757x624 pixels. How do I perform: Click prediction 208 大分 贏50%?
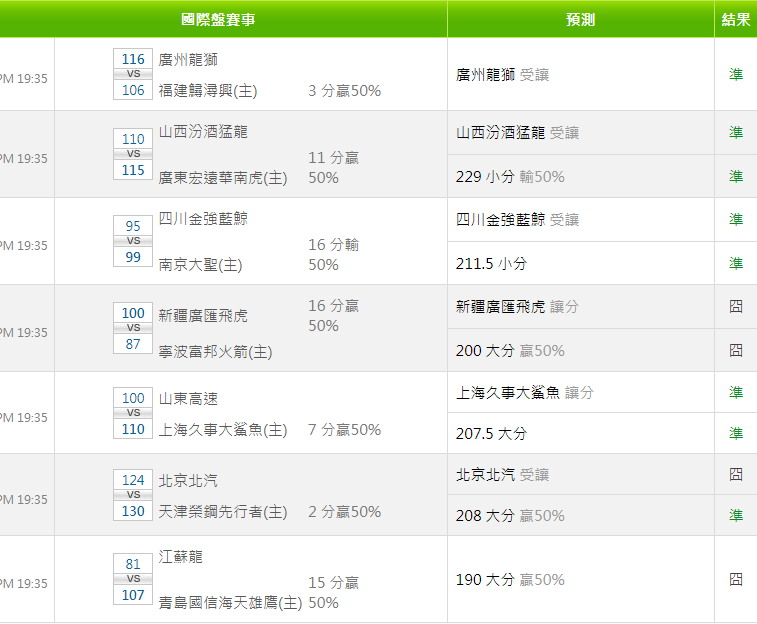[x=510, y=515]
